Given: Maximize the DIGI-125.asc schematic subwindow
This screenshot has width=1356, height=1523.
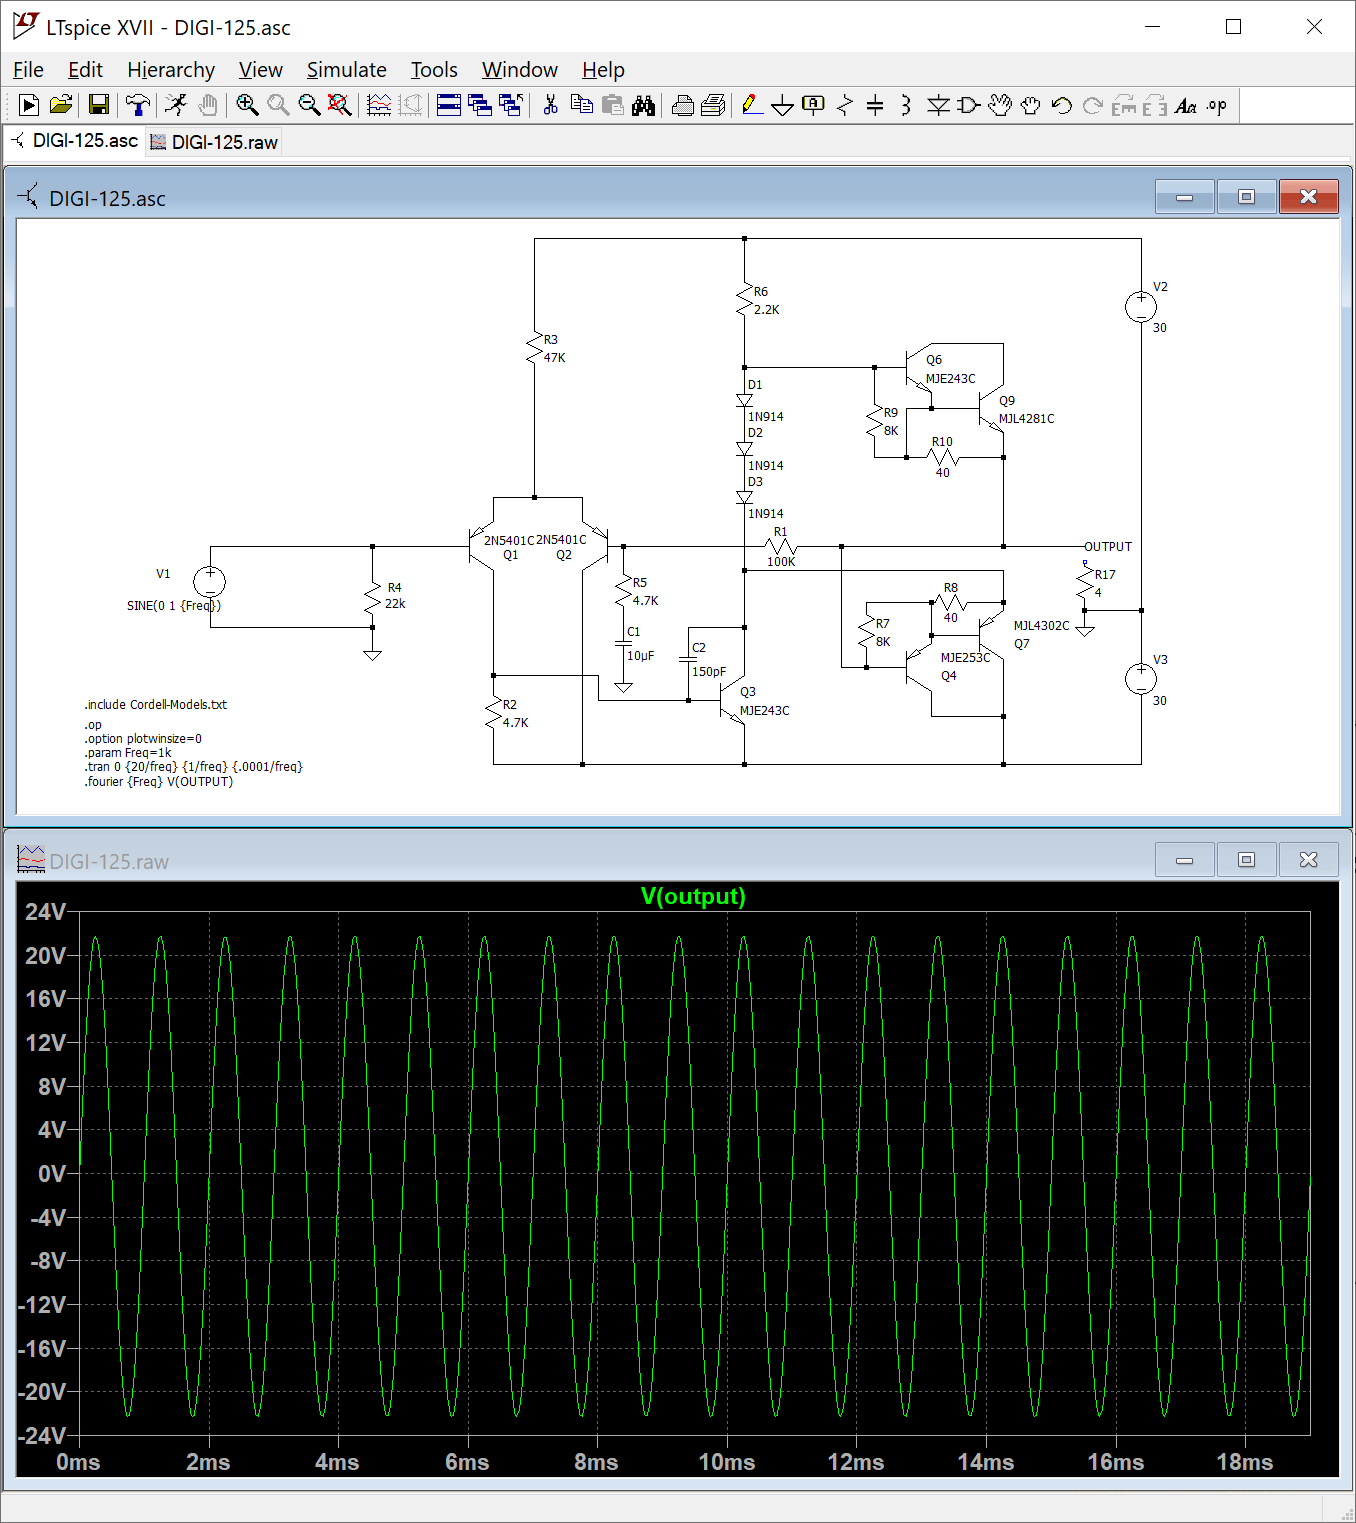Looking at the screenshot, I should tap(1246, 197).
